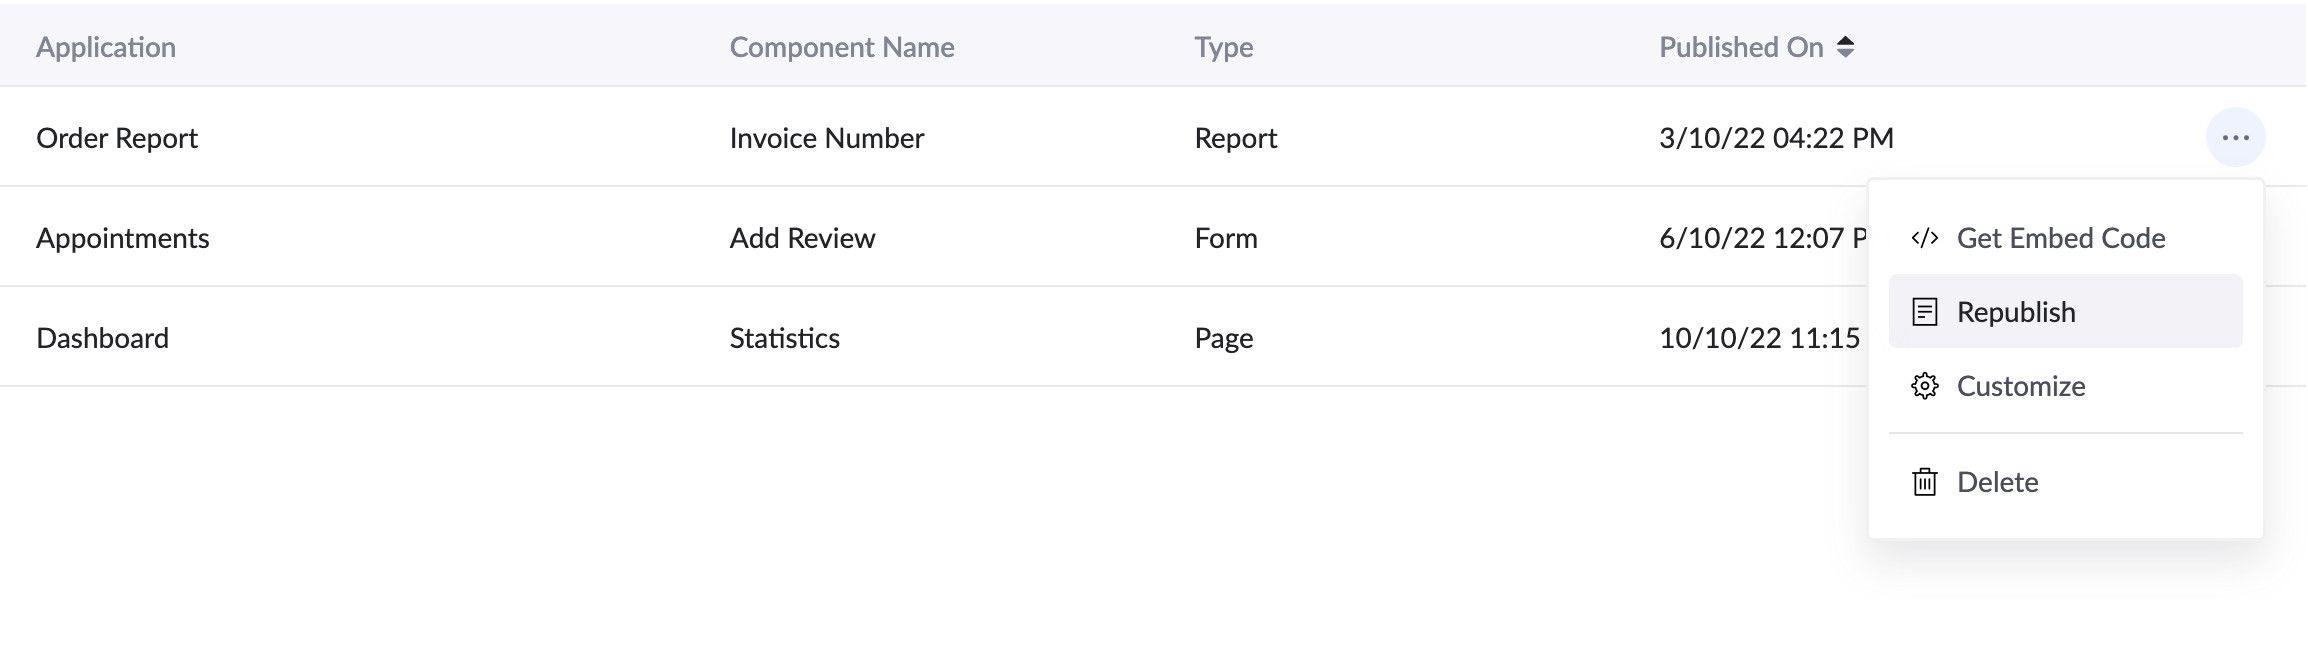2308x660 pixels.
Task: Select Customize in the dropdown menu
Action: pos(2020,386)
